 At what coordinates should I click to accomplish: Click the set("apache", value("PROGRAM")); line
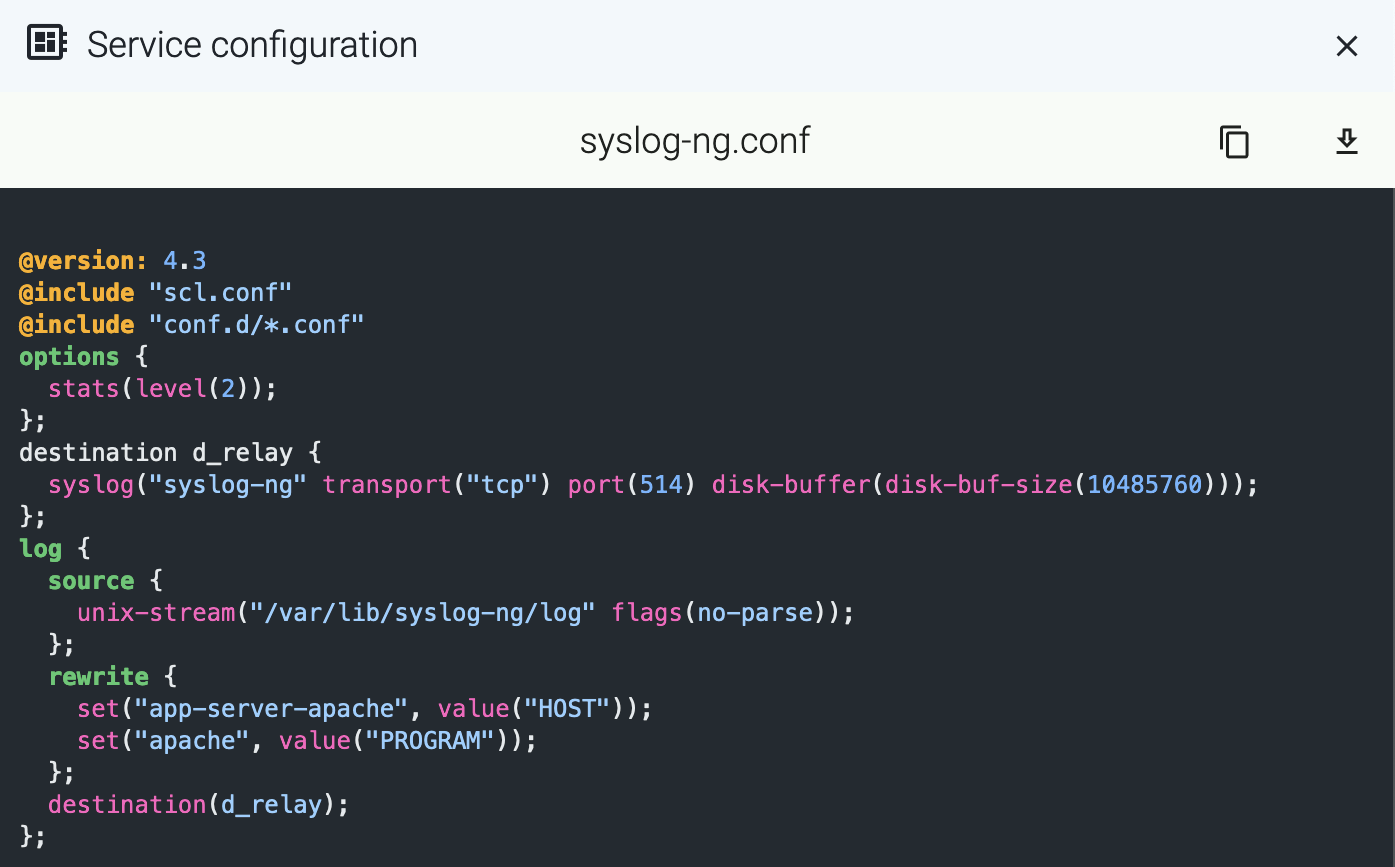[x=307, y=741]
